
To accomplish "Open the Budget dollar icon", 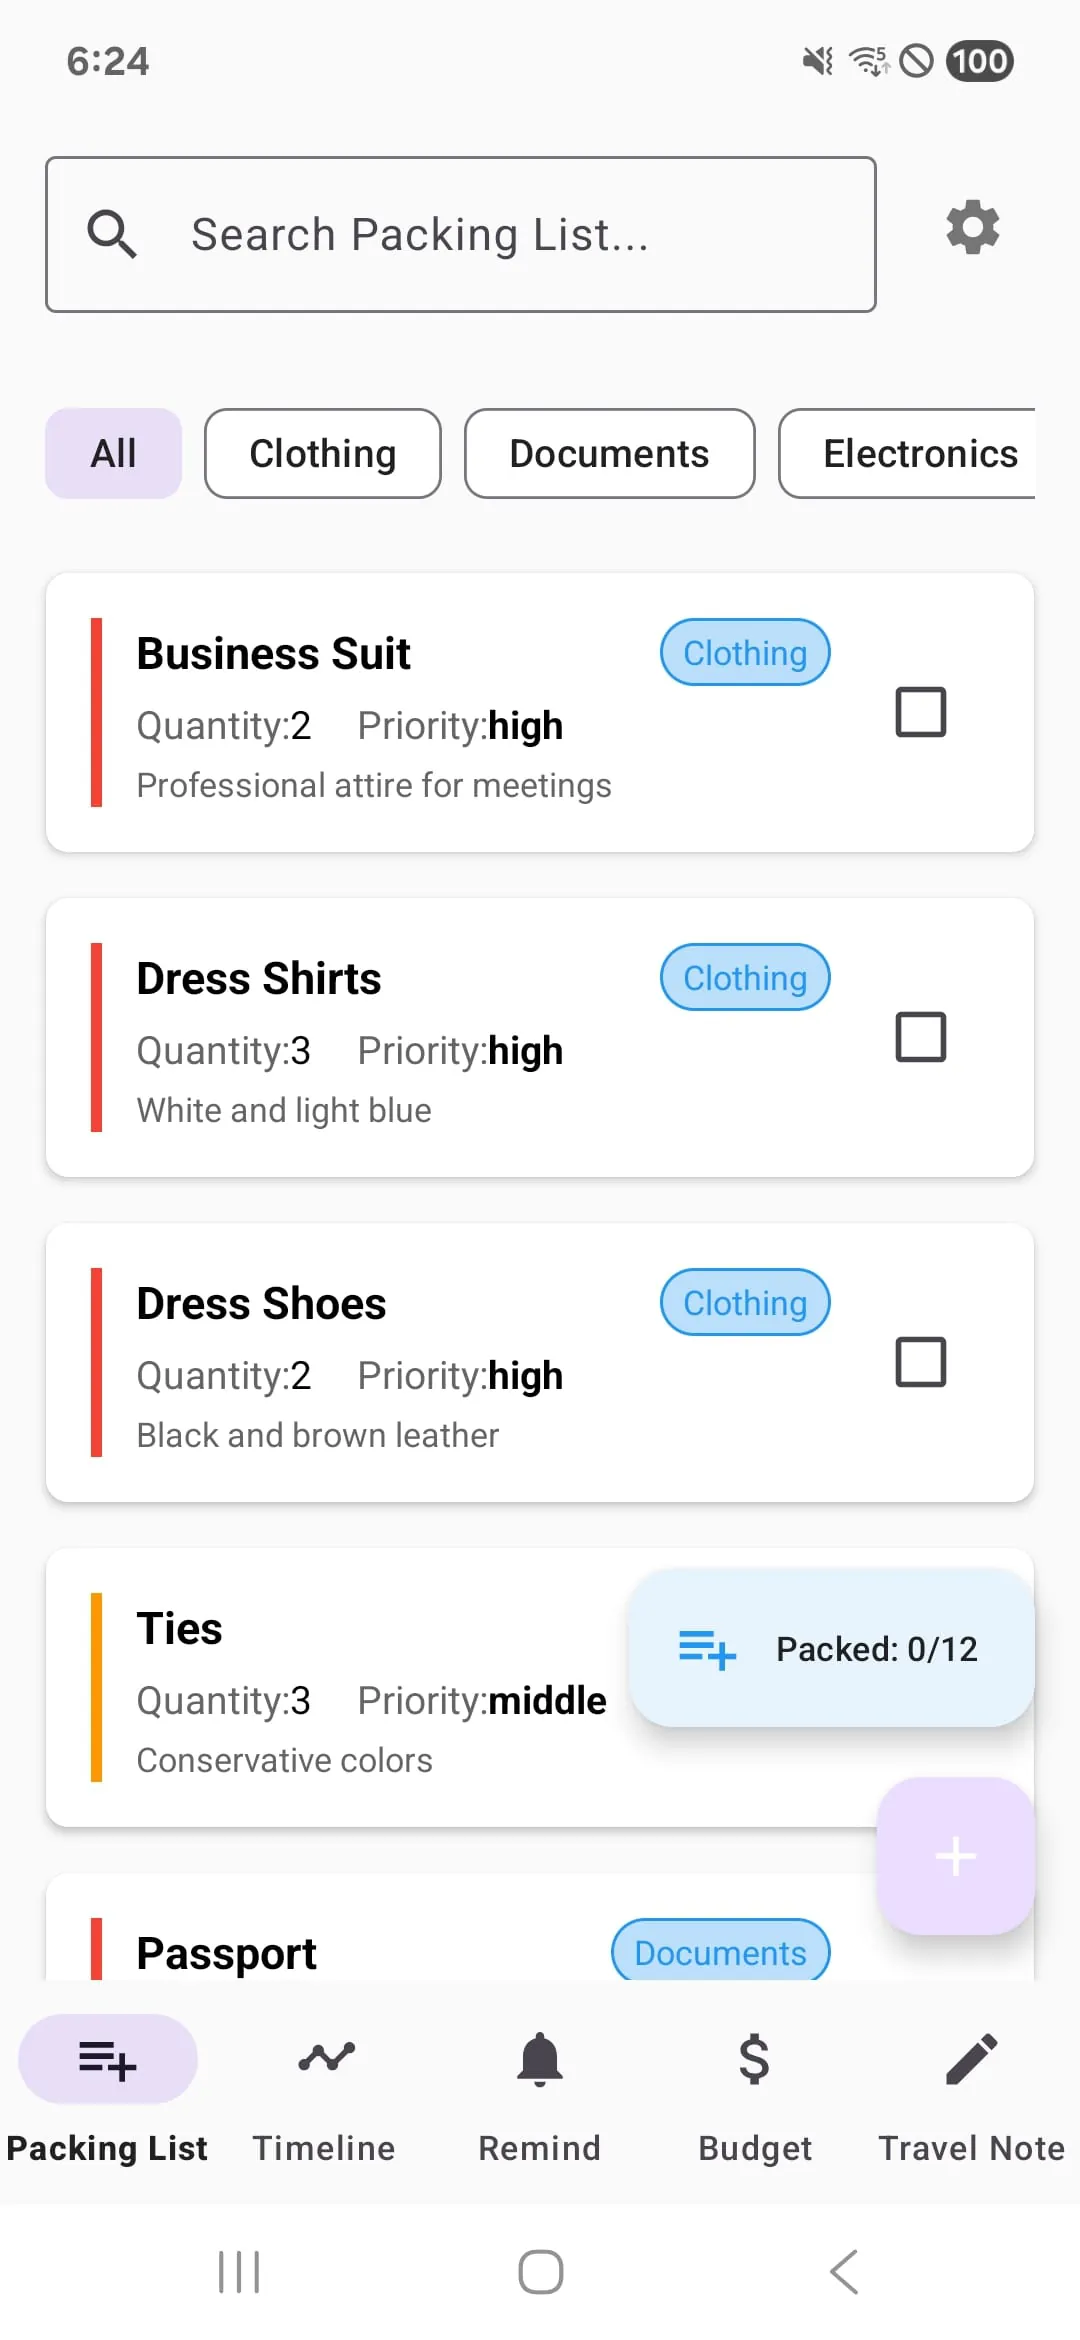I will (755, 2058).
